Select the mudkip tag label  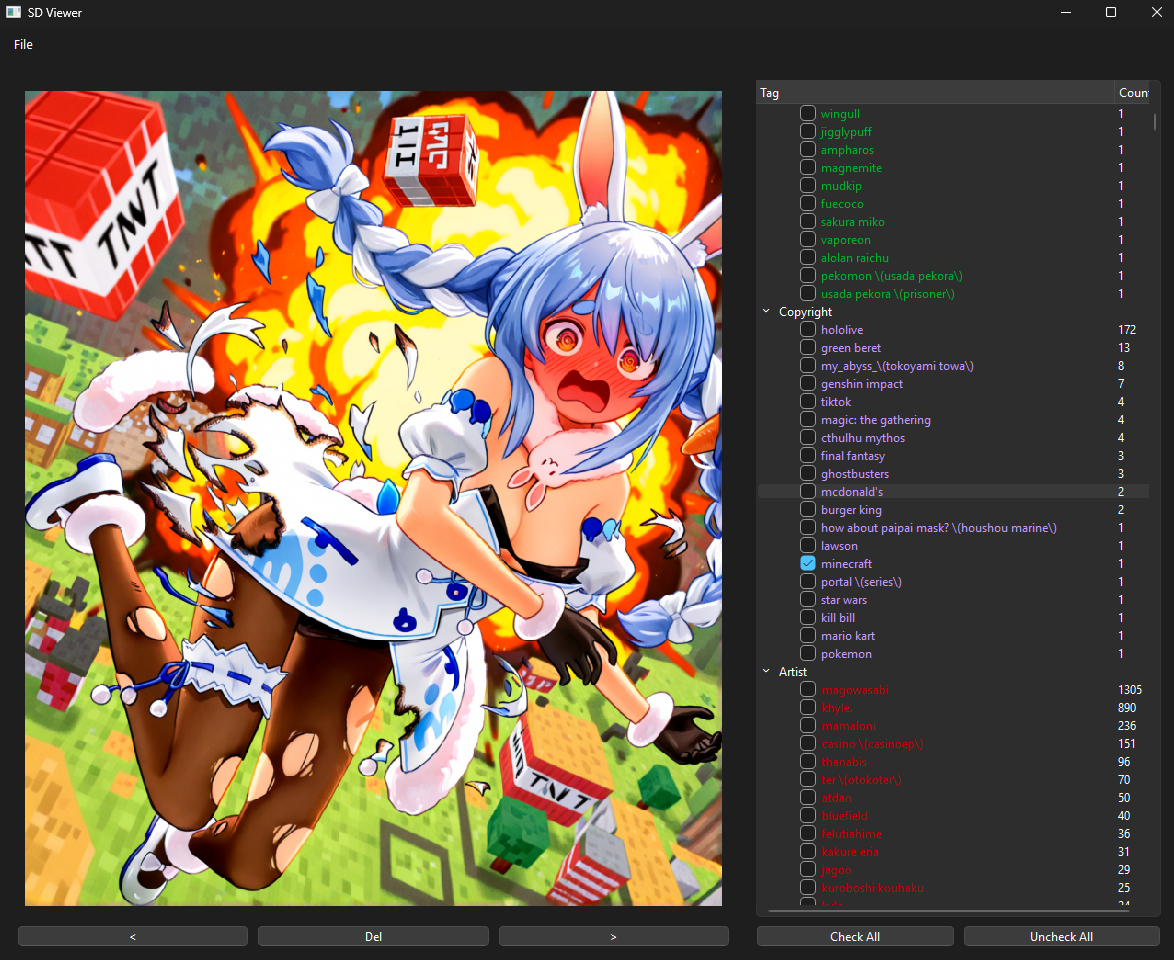841,186
